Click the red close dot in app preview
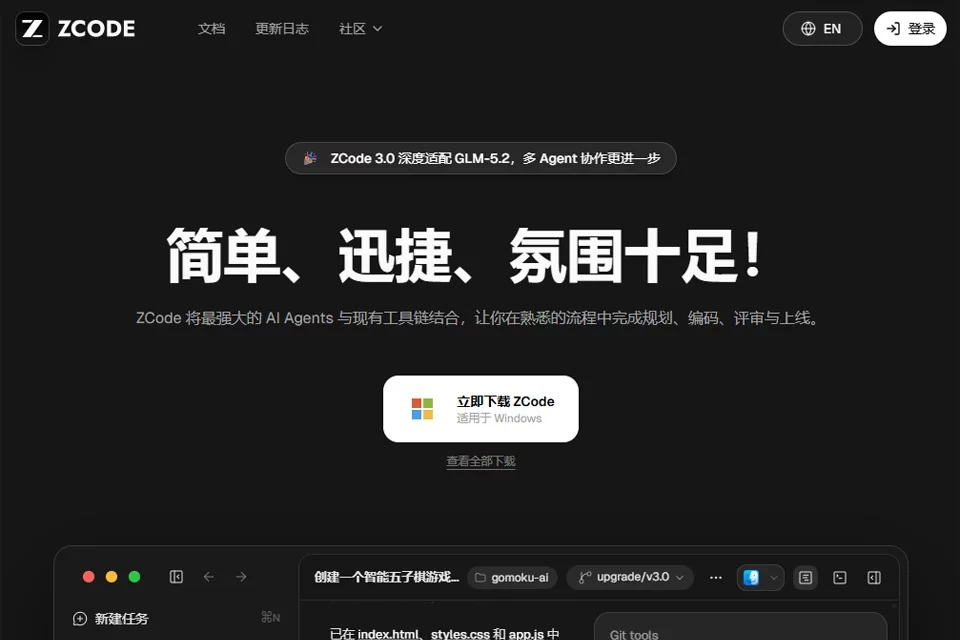960x640 pixels. pos(89,577)
